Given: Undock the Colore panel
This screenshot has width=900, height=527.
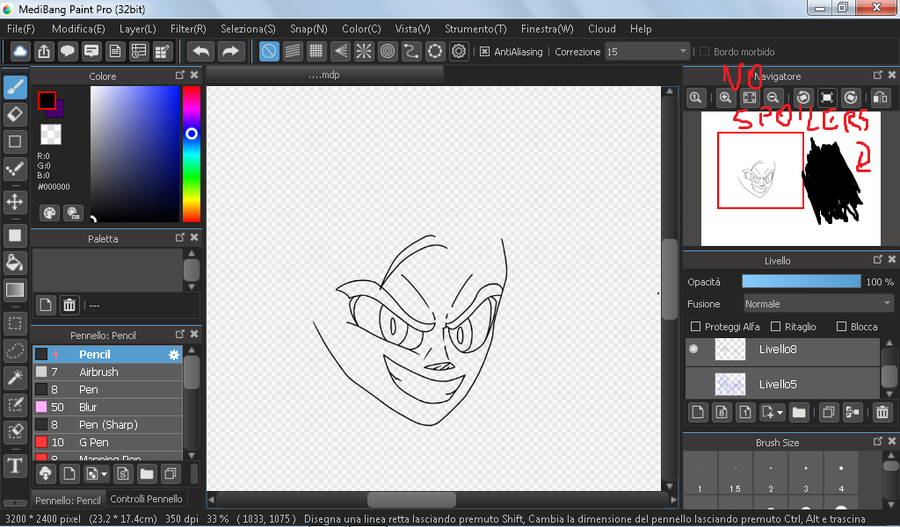Looking at the screenshot, I should point(180,75).
